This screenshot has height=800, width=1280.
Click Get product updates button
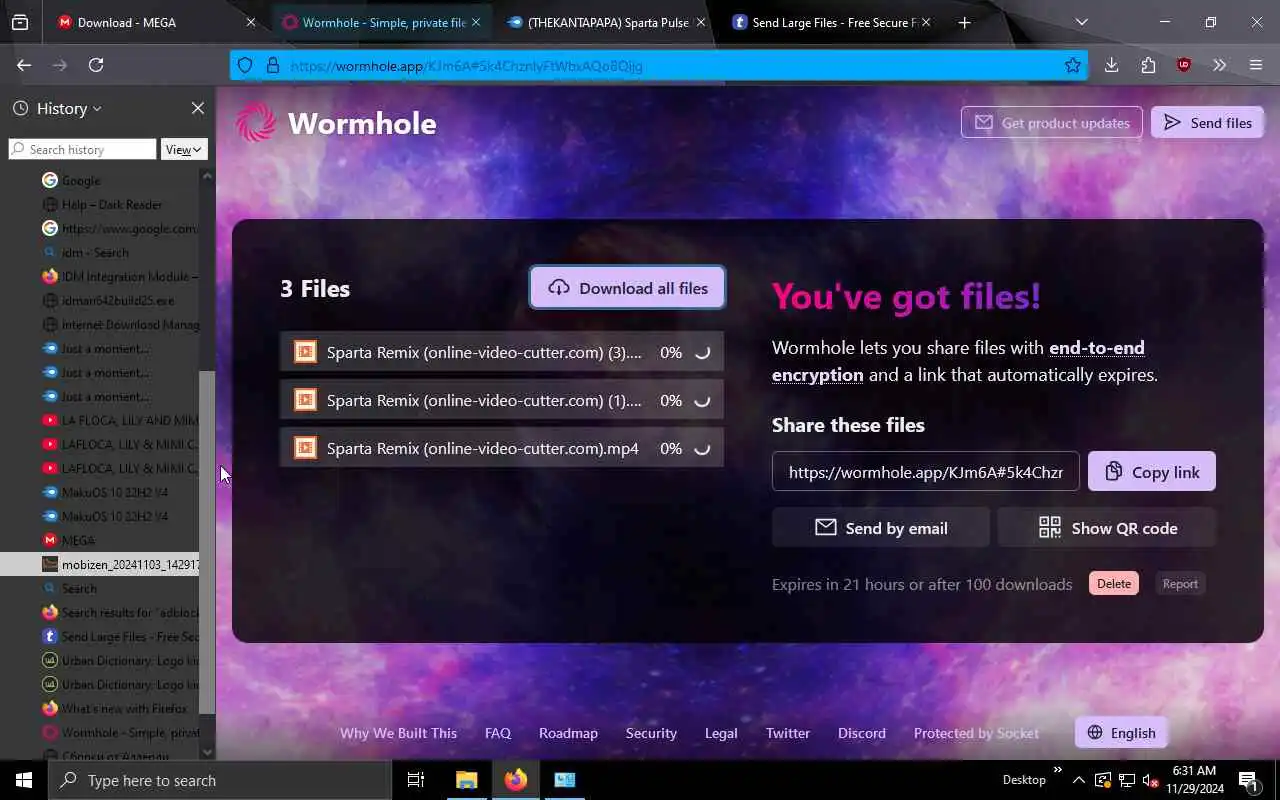(1052, 123)
